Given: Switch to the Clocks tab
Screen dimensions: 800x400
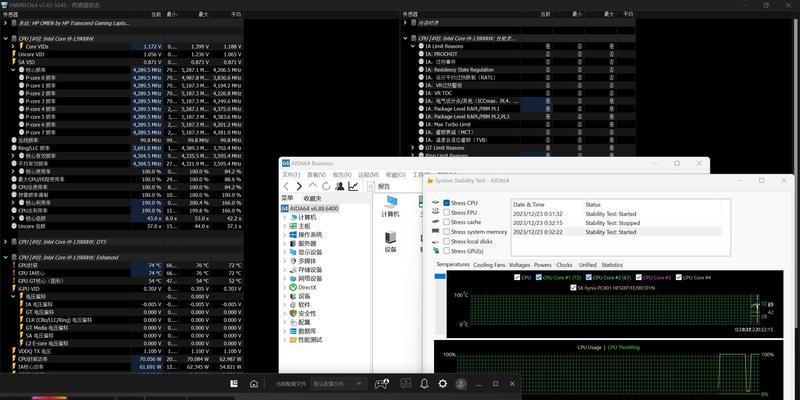Looking at the screenshot, I should point(564,265).
